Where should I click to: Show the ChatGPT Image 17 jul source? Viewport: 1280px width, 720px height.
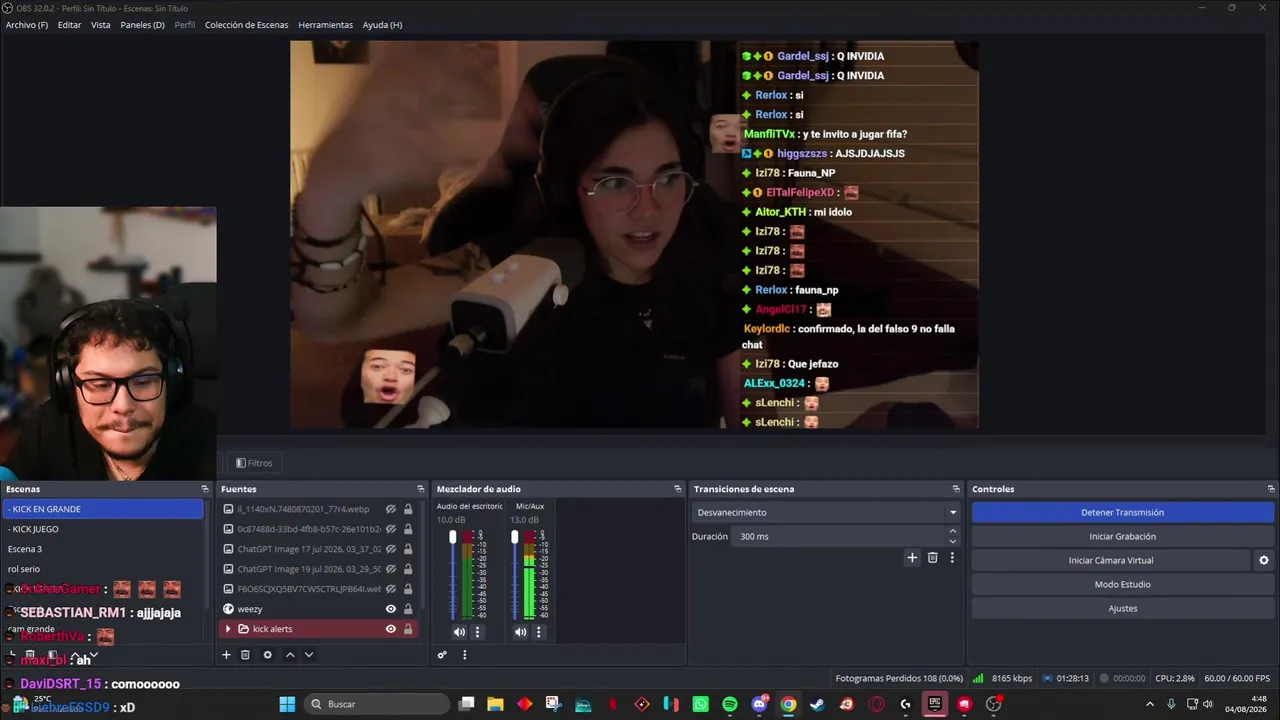(391, 549)
